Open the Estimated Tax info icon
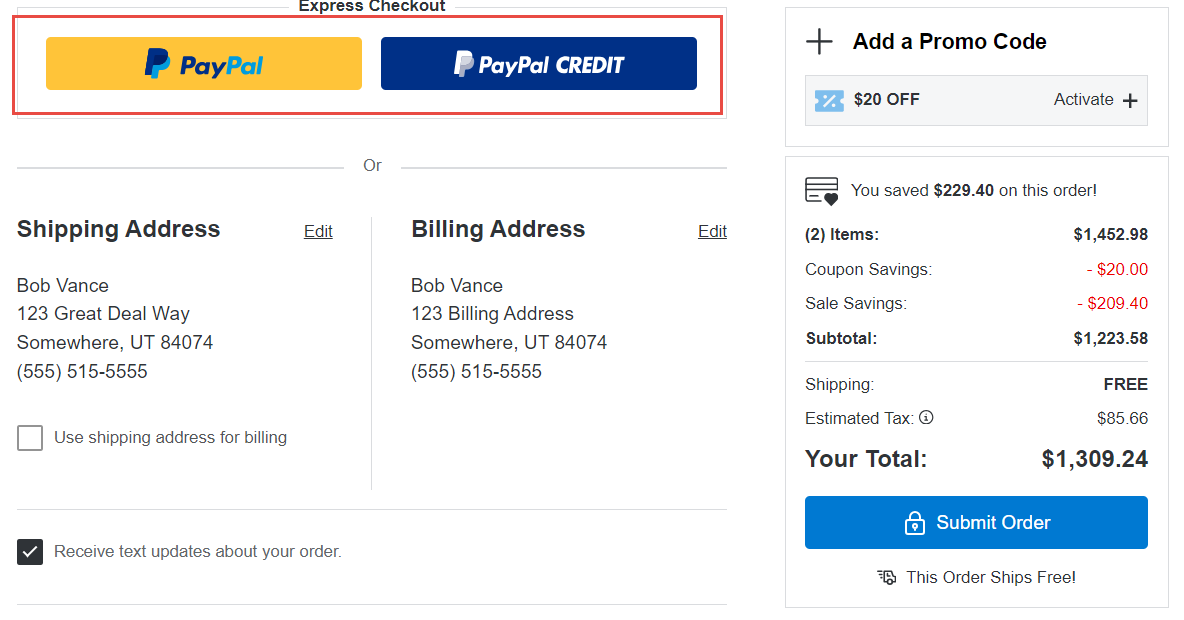1184x620 pixels. click(x=926, y=417)
